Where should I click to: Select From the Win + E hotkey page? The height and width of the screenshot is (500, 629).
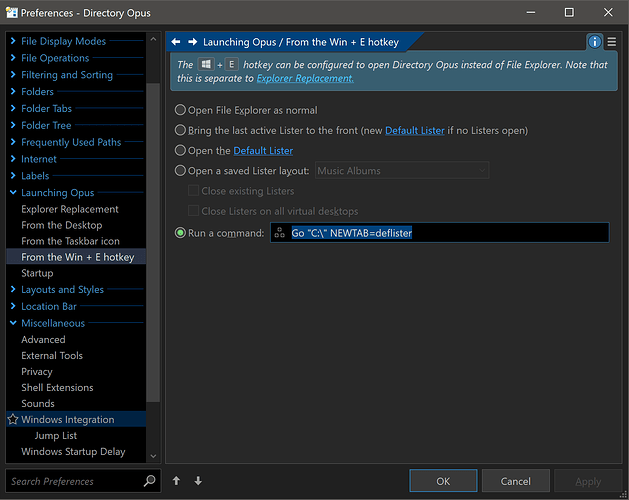[76, 257]
